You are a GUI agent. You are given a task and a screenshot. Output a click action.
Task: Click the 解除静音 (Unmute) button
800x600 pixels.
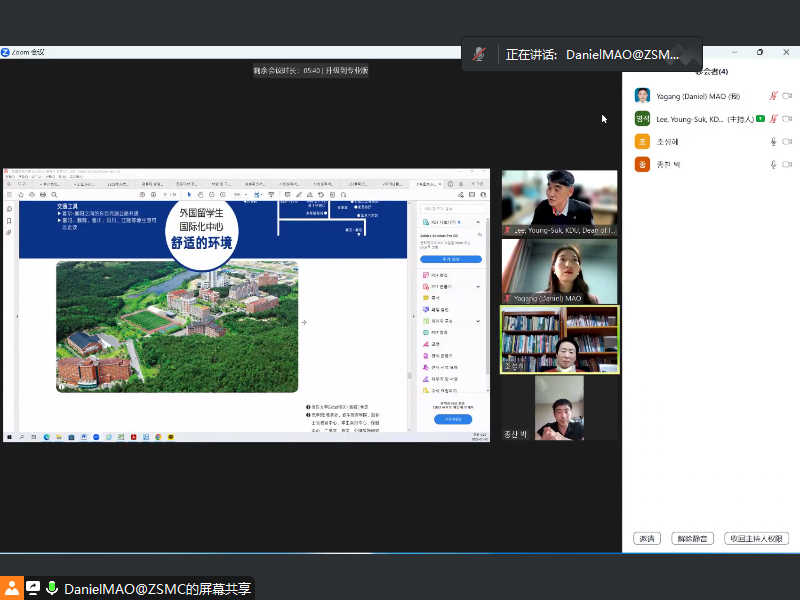(x=692, y=538)
